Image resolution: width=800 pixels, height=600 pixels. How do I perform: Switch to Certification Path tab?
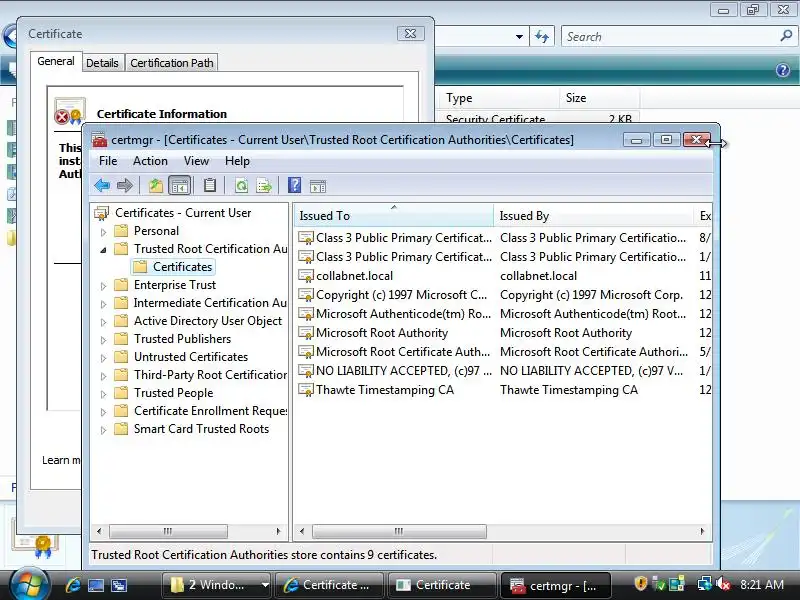[171, 63]
